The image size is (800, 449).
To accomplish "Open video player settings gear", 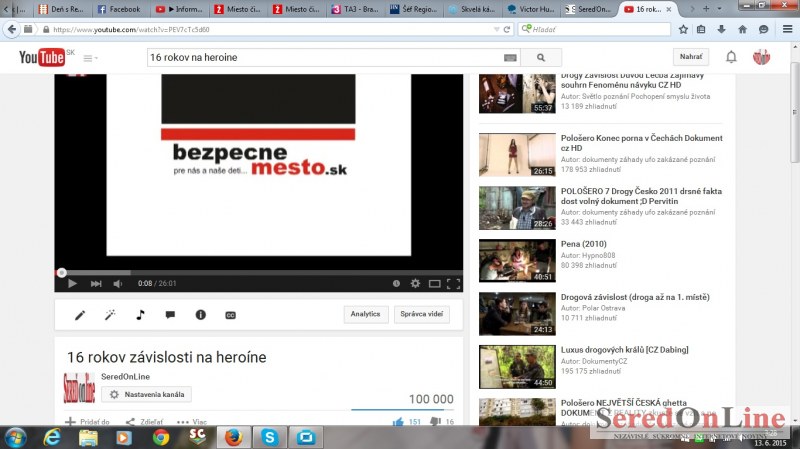I will coord(416,284).
